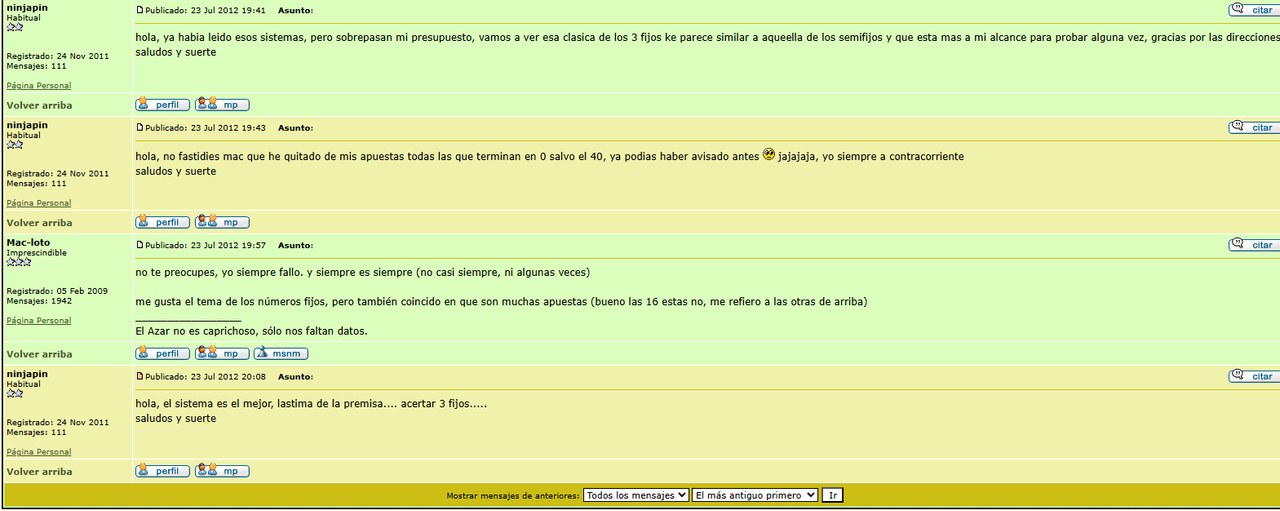Quote Mac-loto's 19:57 post with citar

(x=1254, y=245)
